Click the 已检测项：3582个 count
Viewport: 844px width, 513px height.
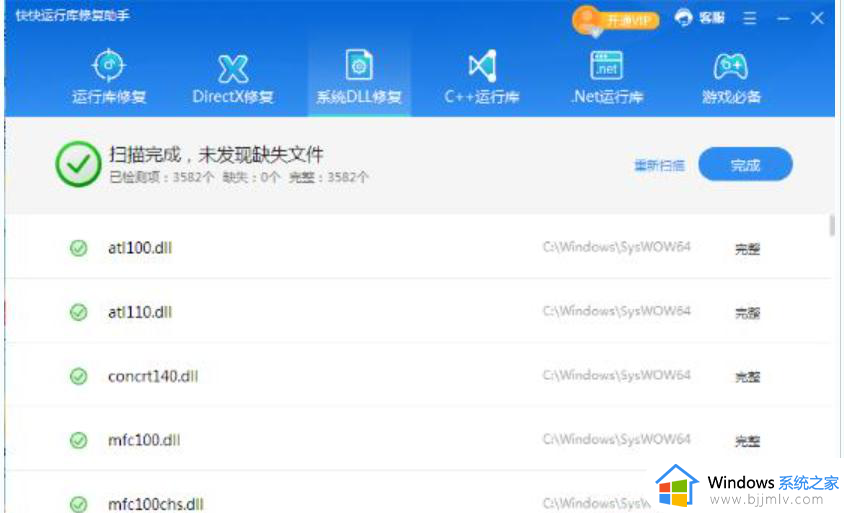(161, 177)
